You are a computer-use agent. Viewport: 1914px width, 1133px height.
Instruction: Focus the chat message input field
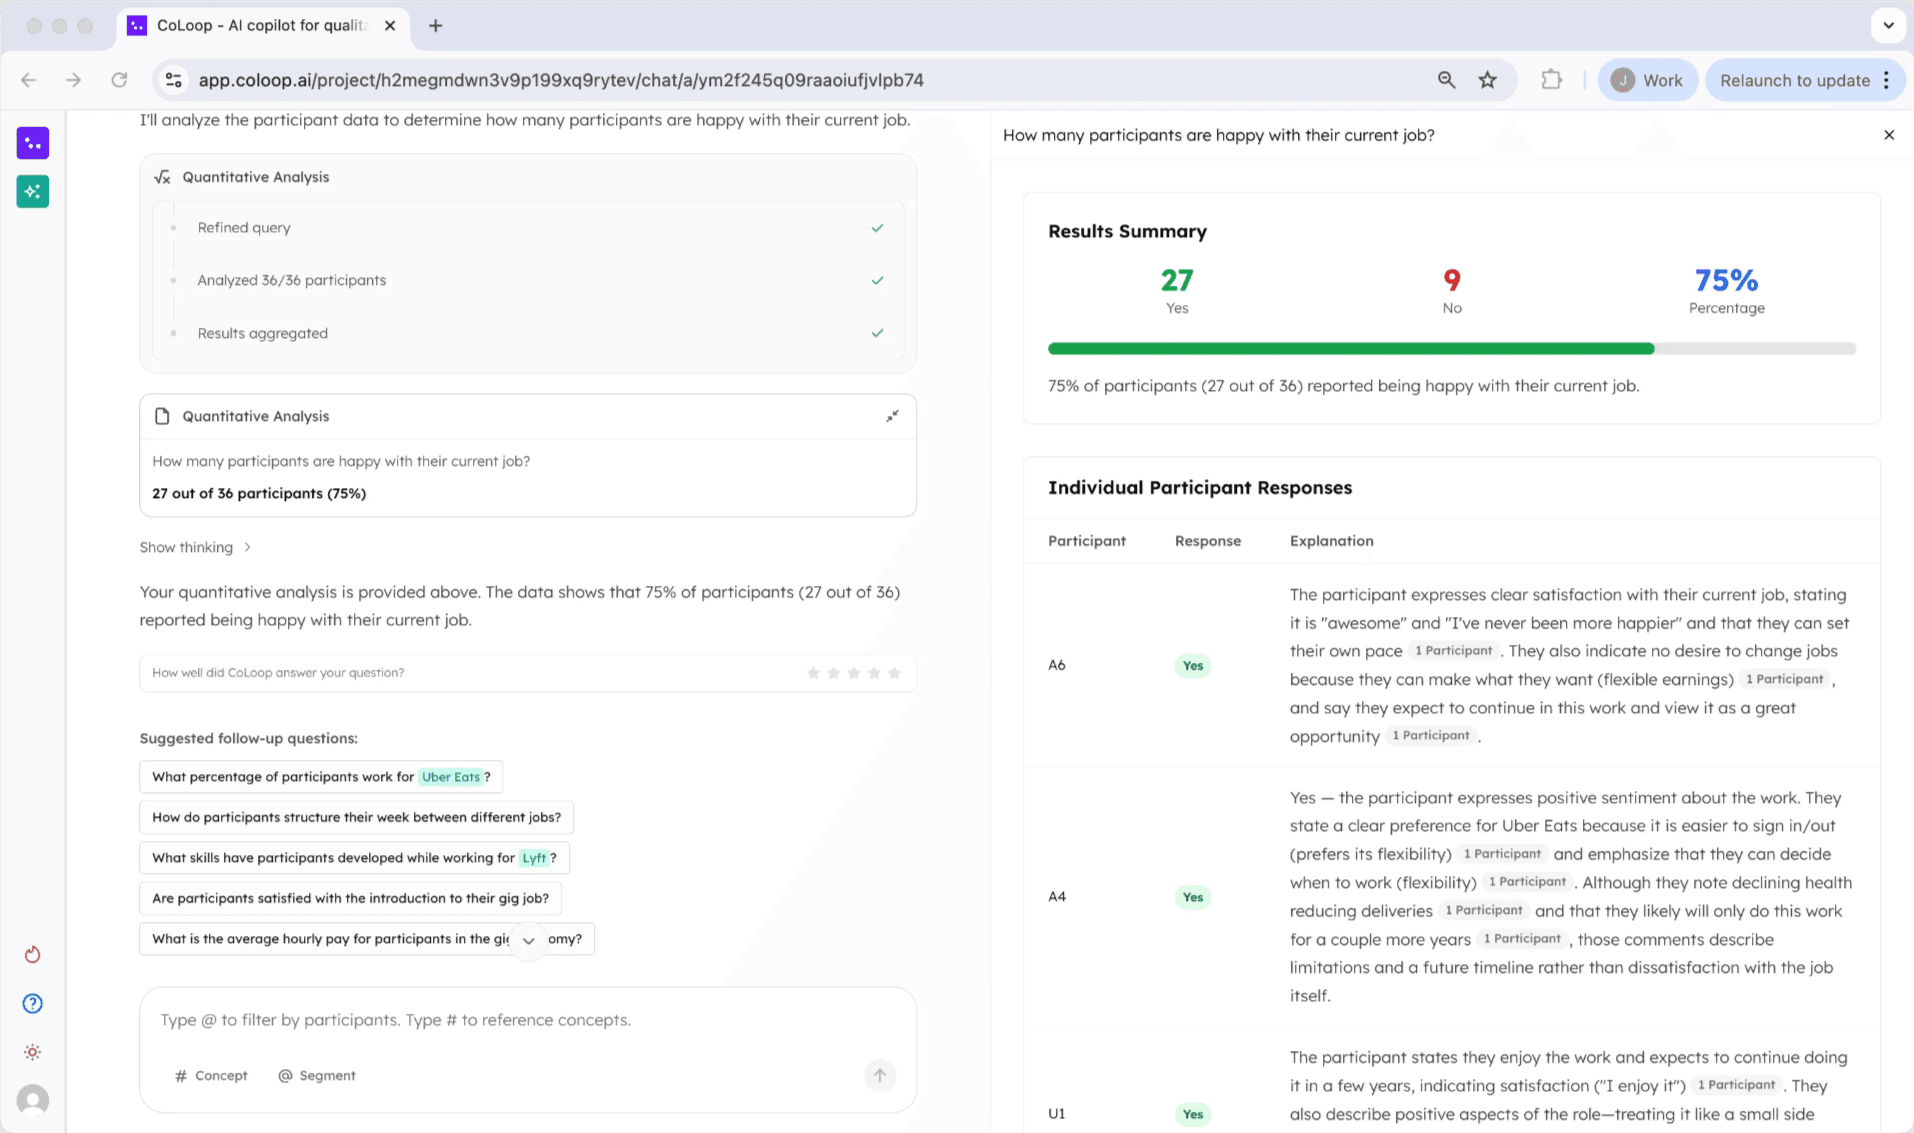[x=528, y=1020]
